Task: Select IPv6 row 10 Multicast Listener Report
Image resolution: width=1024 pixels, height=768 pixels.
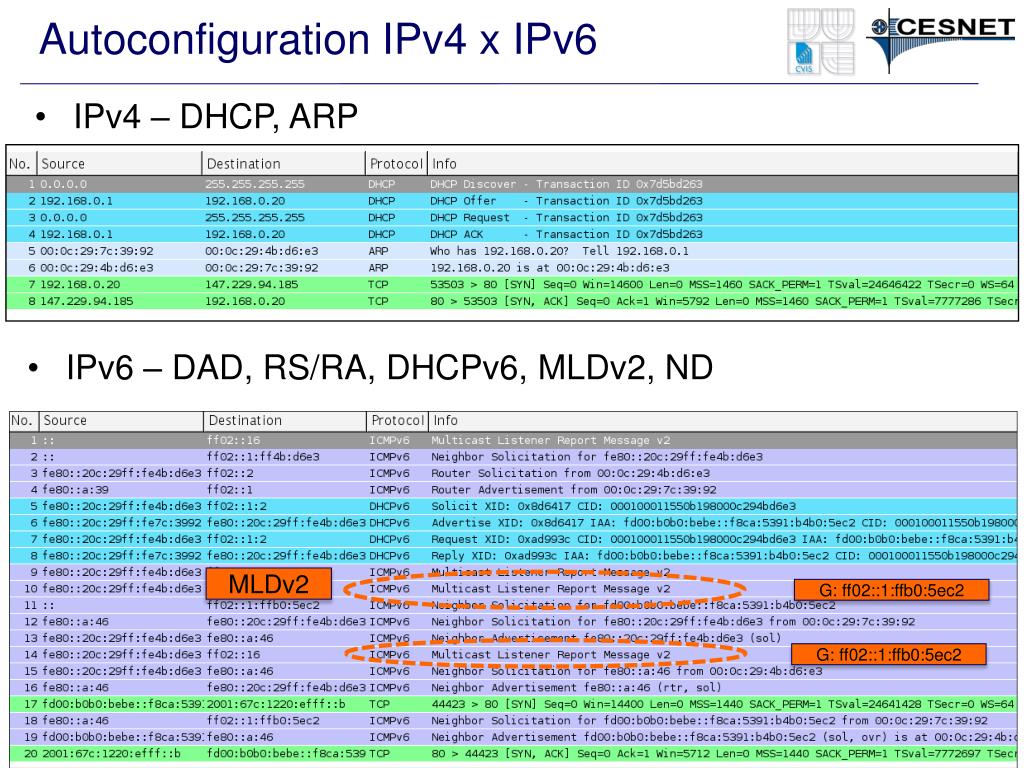Action: click(513, 589)
